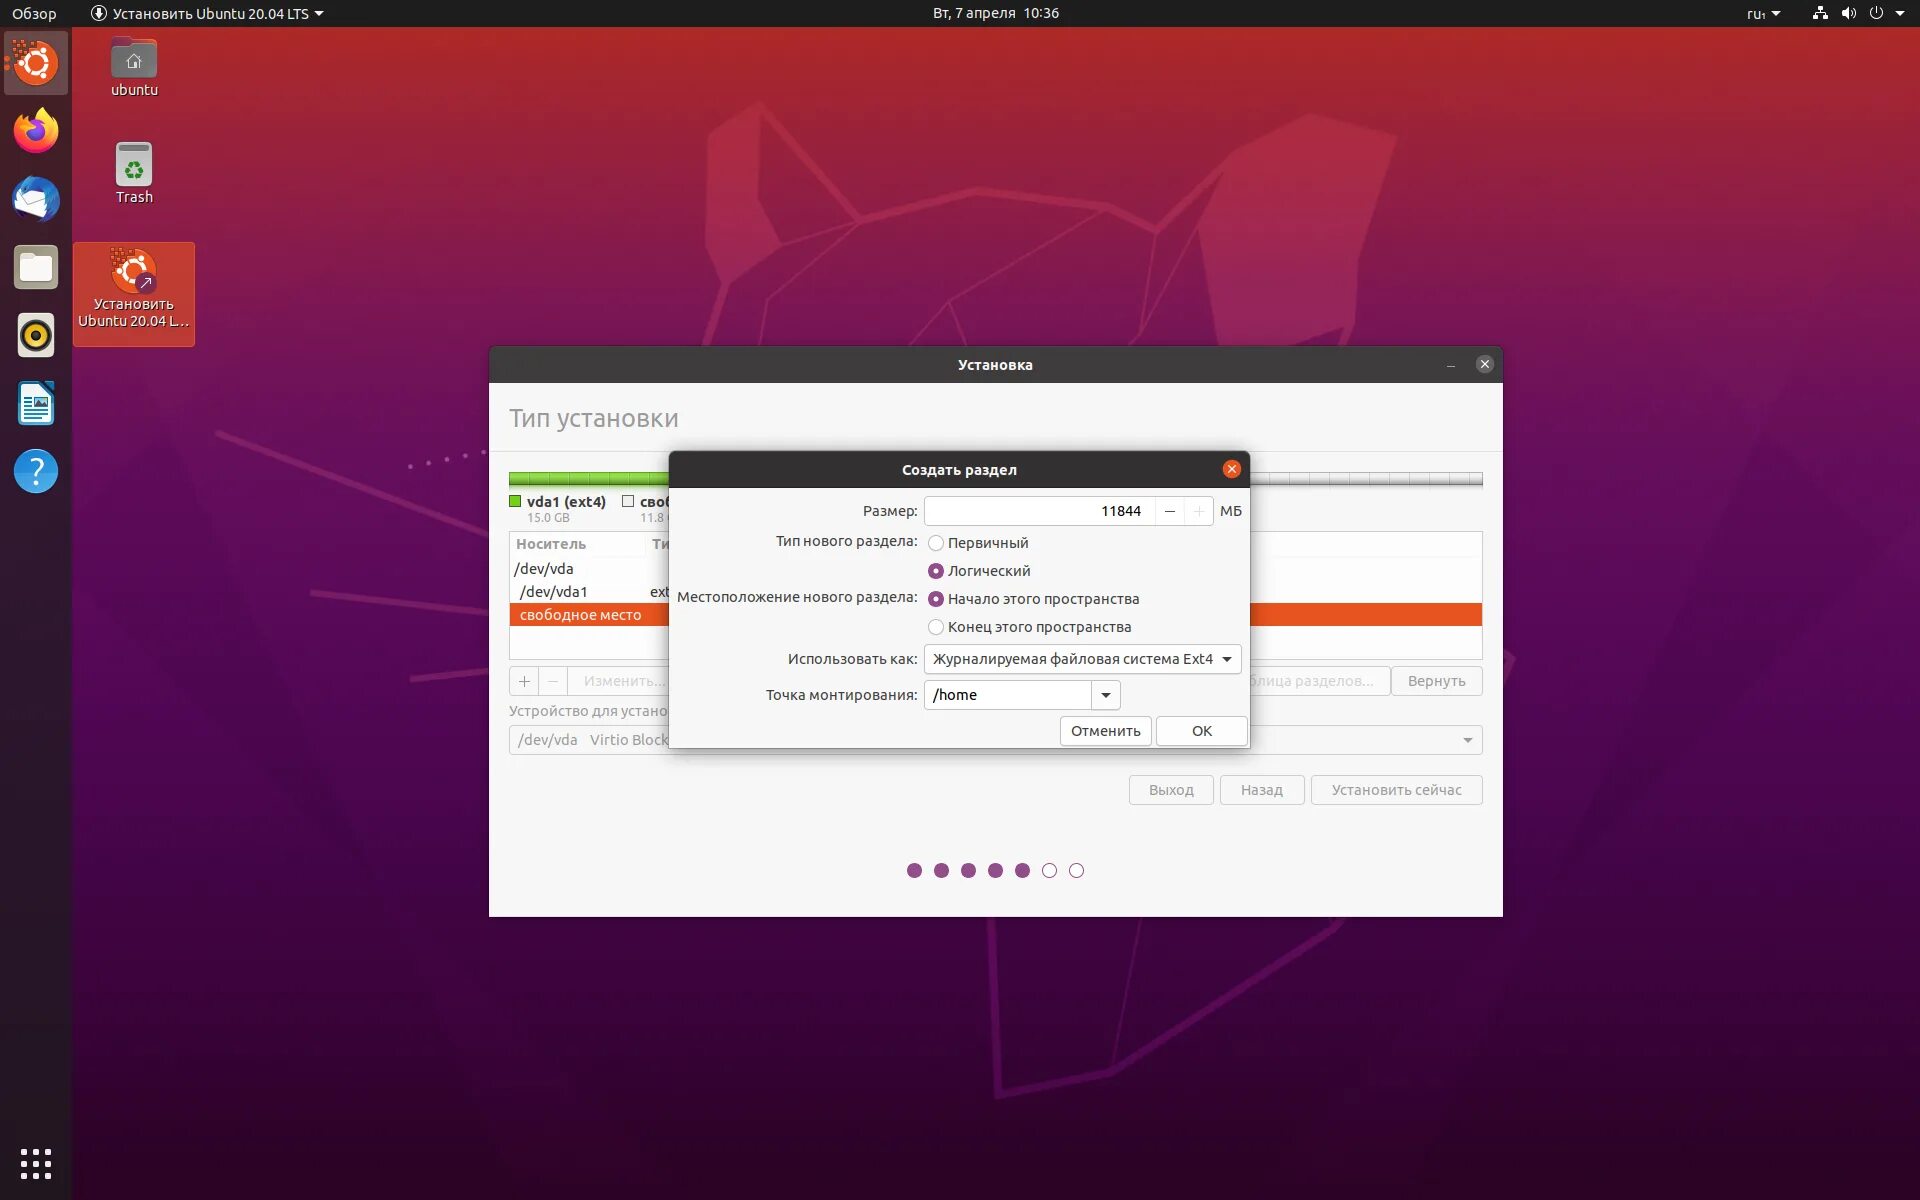Increase partition size with the plus stepper
Viewport: 1920px width, 1200px height.
1199,511
